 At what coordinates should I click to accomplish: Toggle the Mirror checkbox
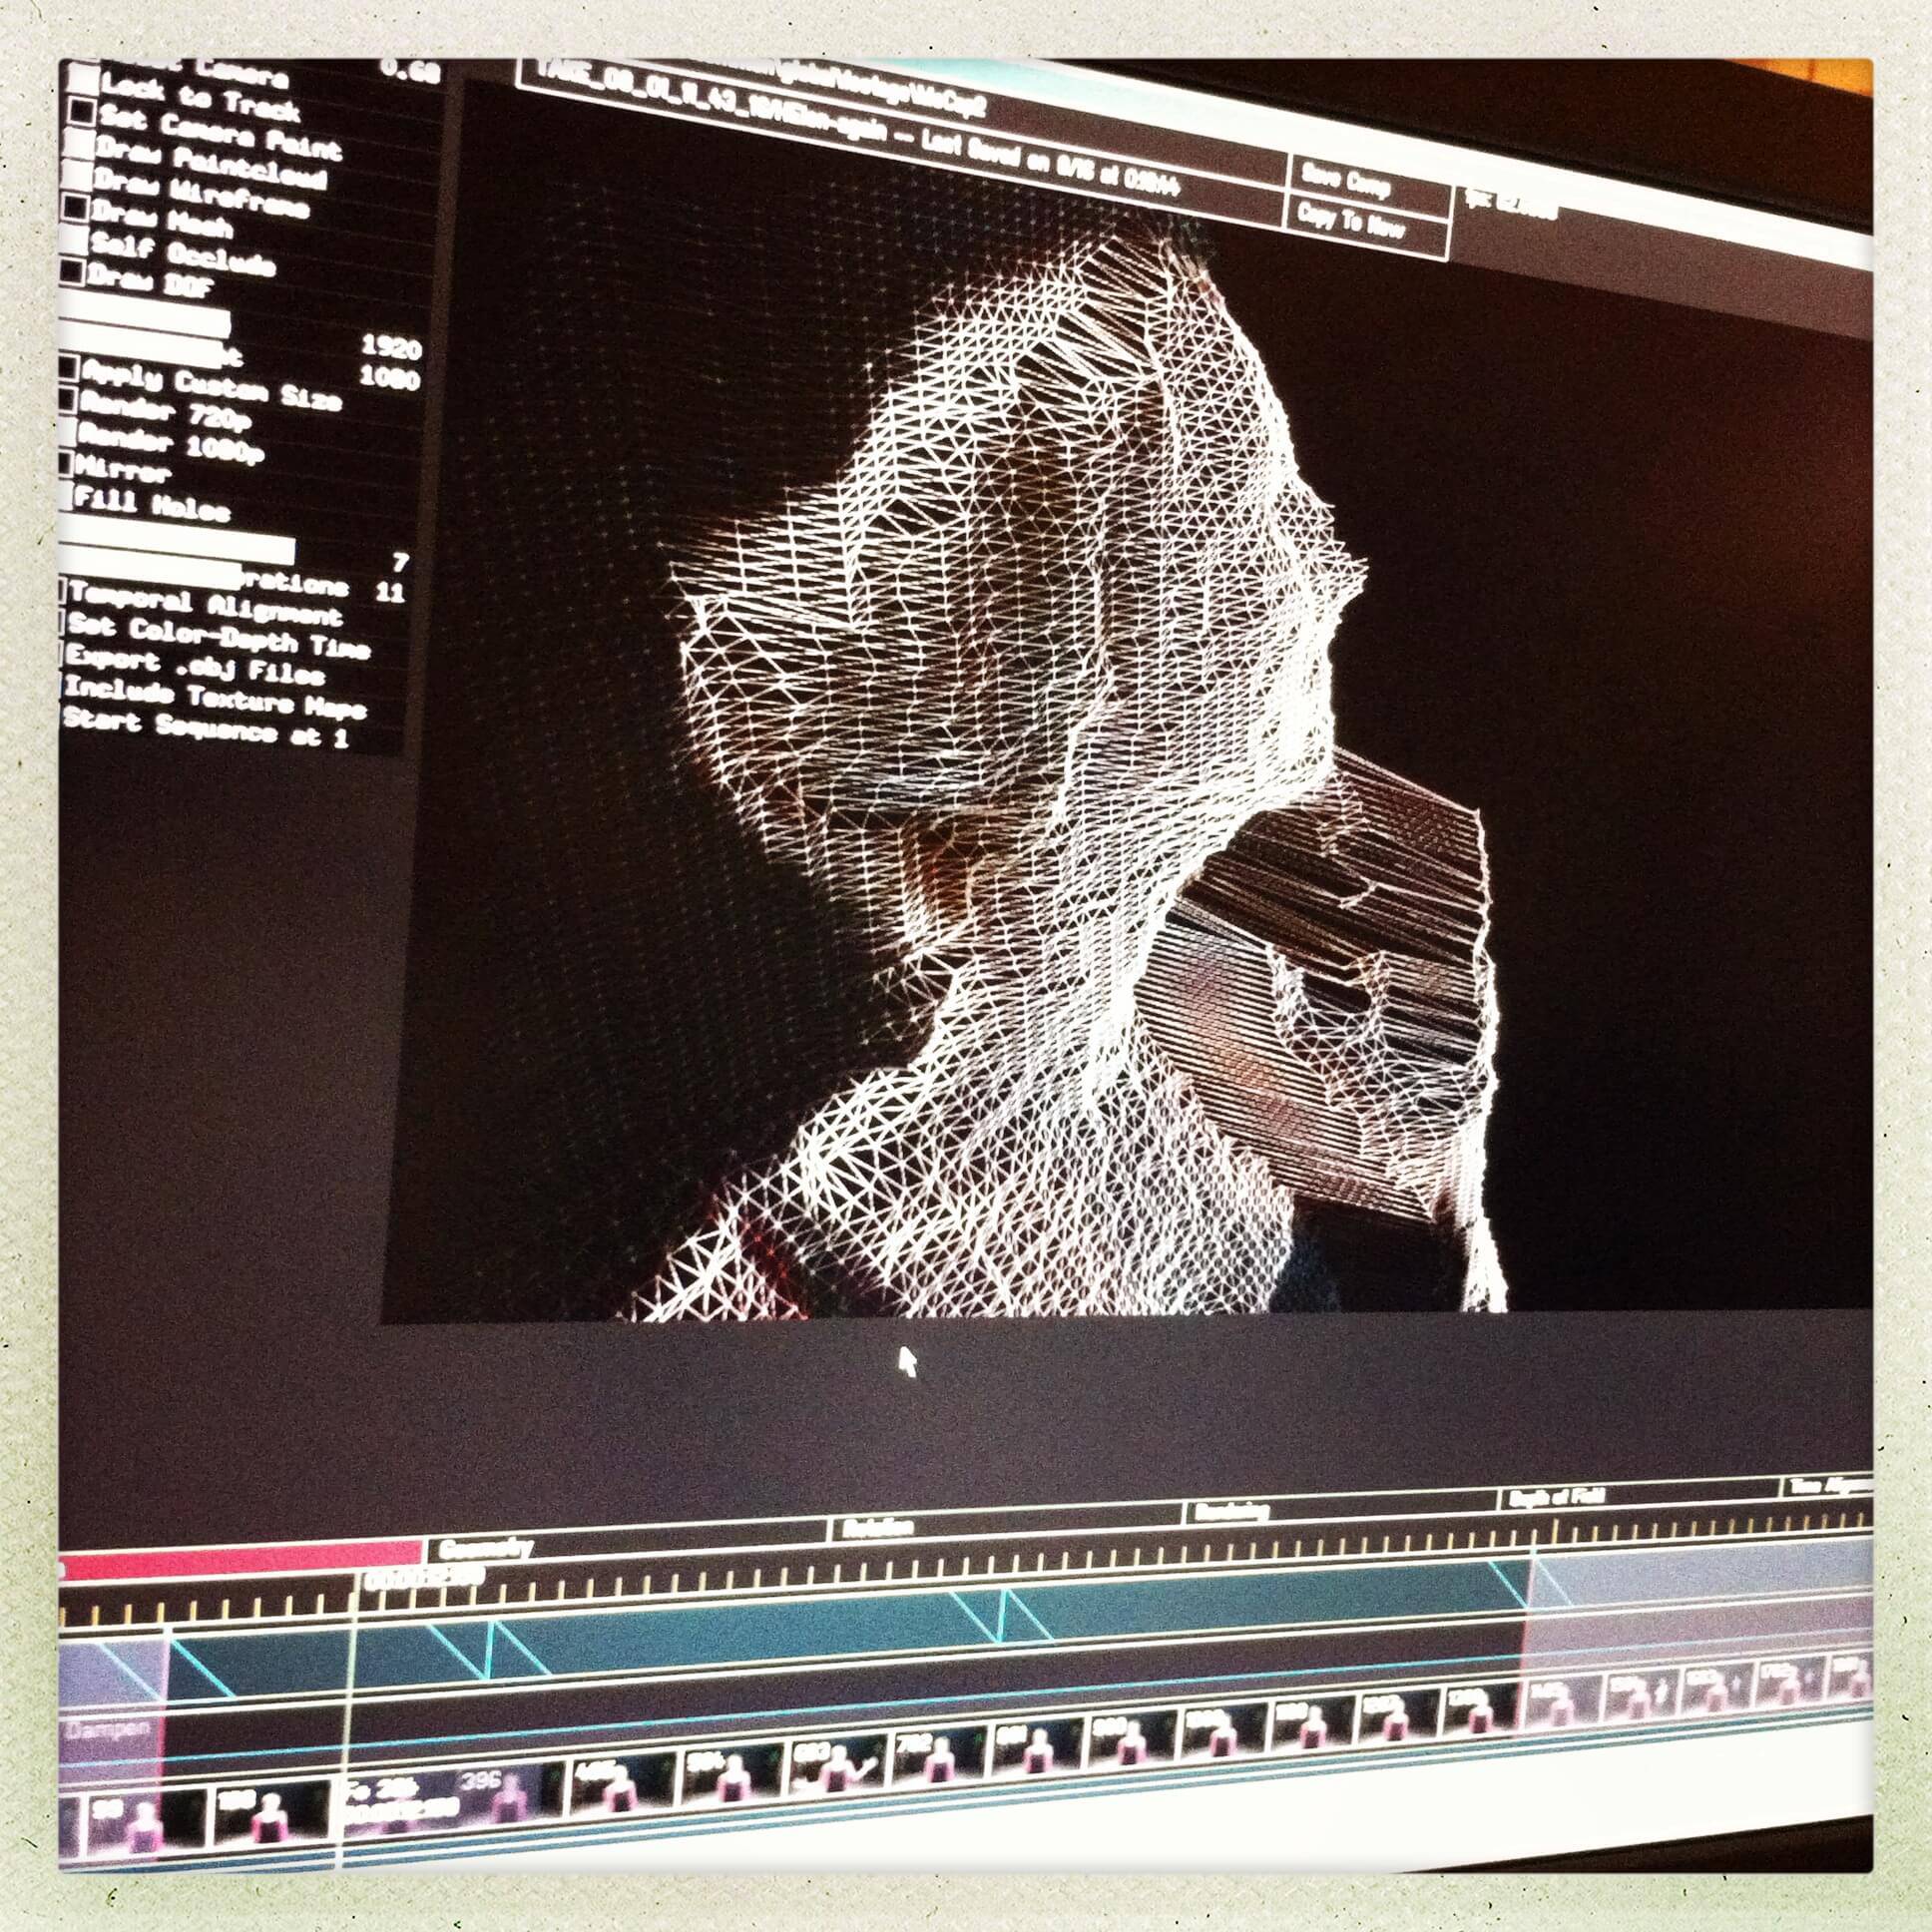coord(67,462)
